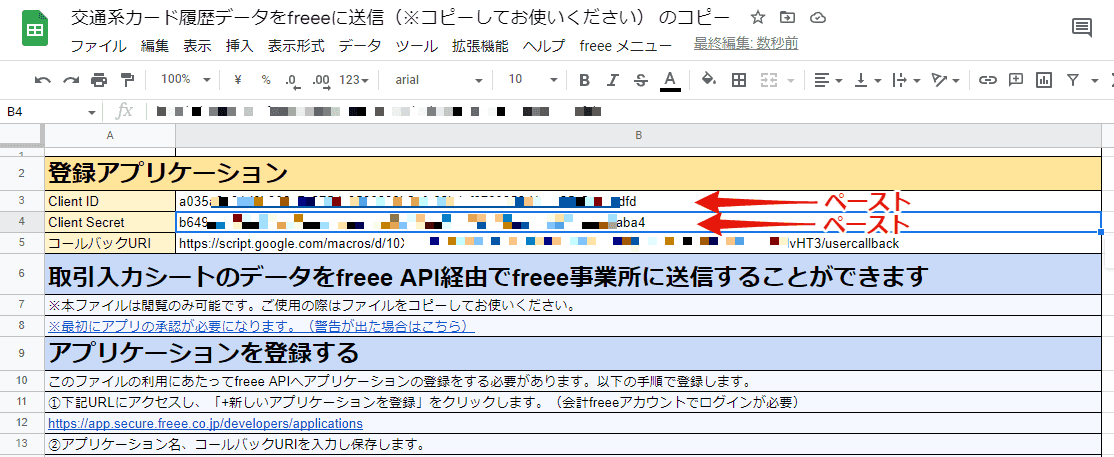Open the text wrapping dropdown
Image resolution: width=1114 pixels, height=457 pixels.
pos(907,80)
